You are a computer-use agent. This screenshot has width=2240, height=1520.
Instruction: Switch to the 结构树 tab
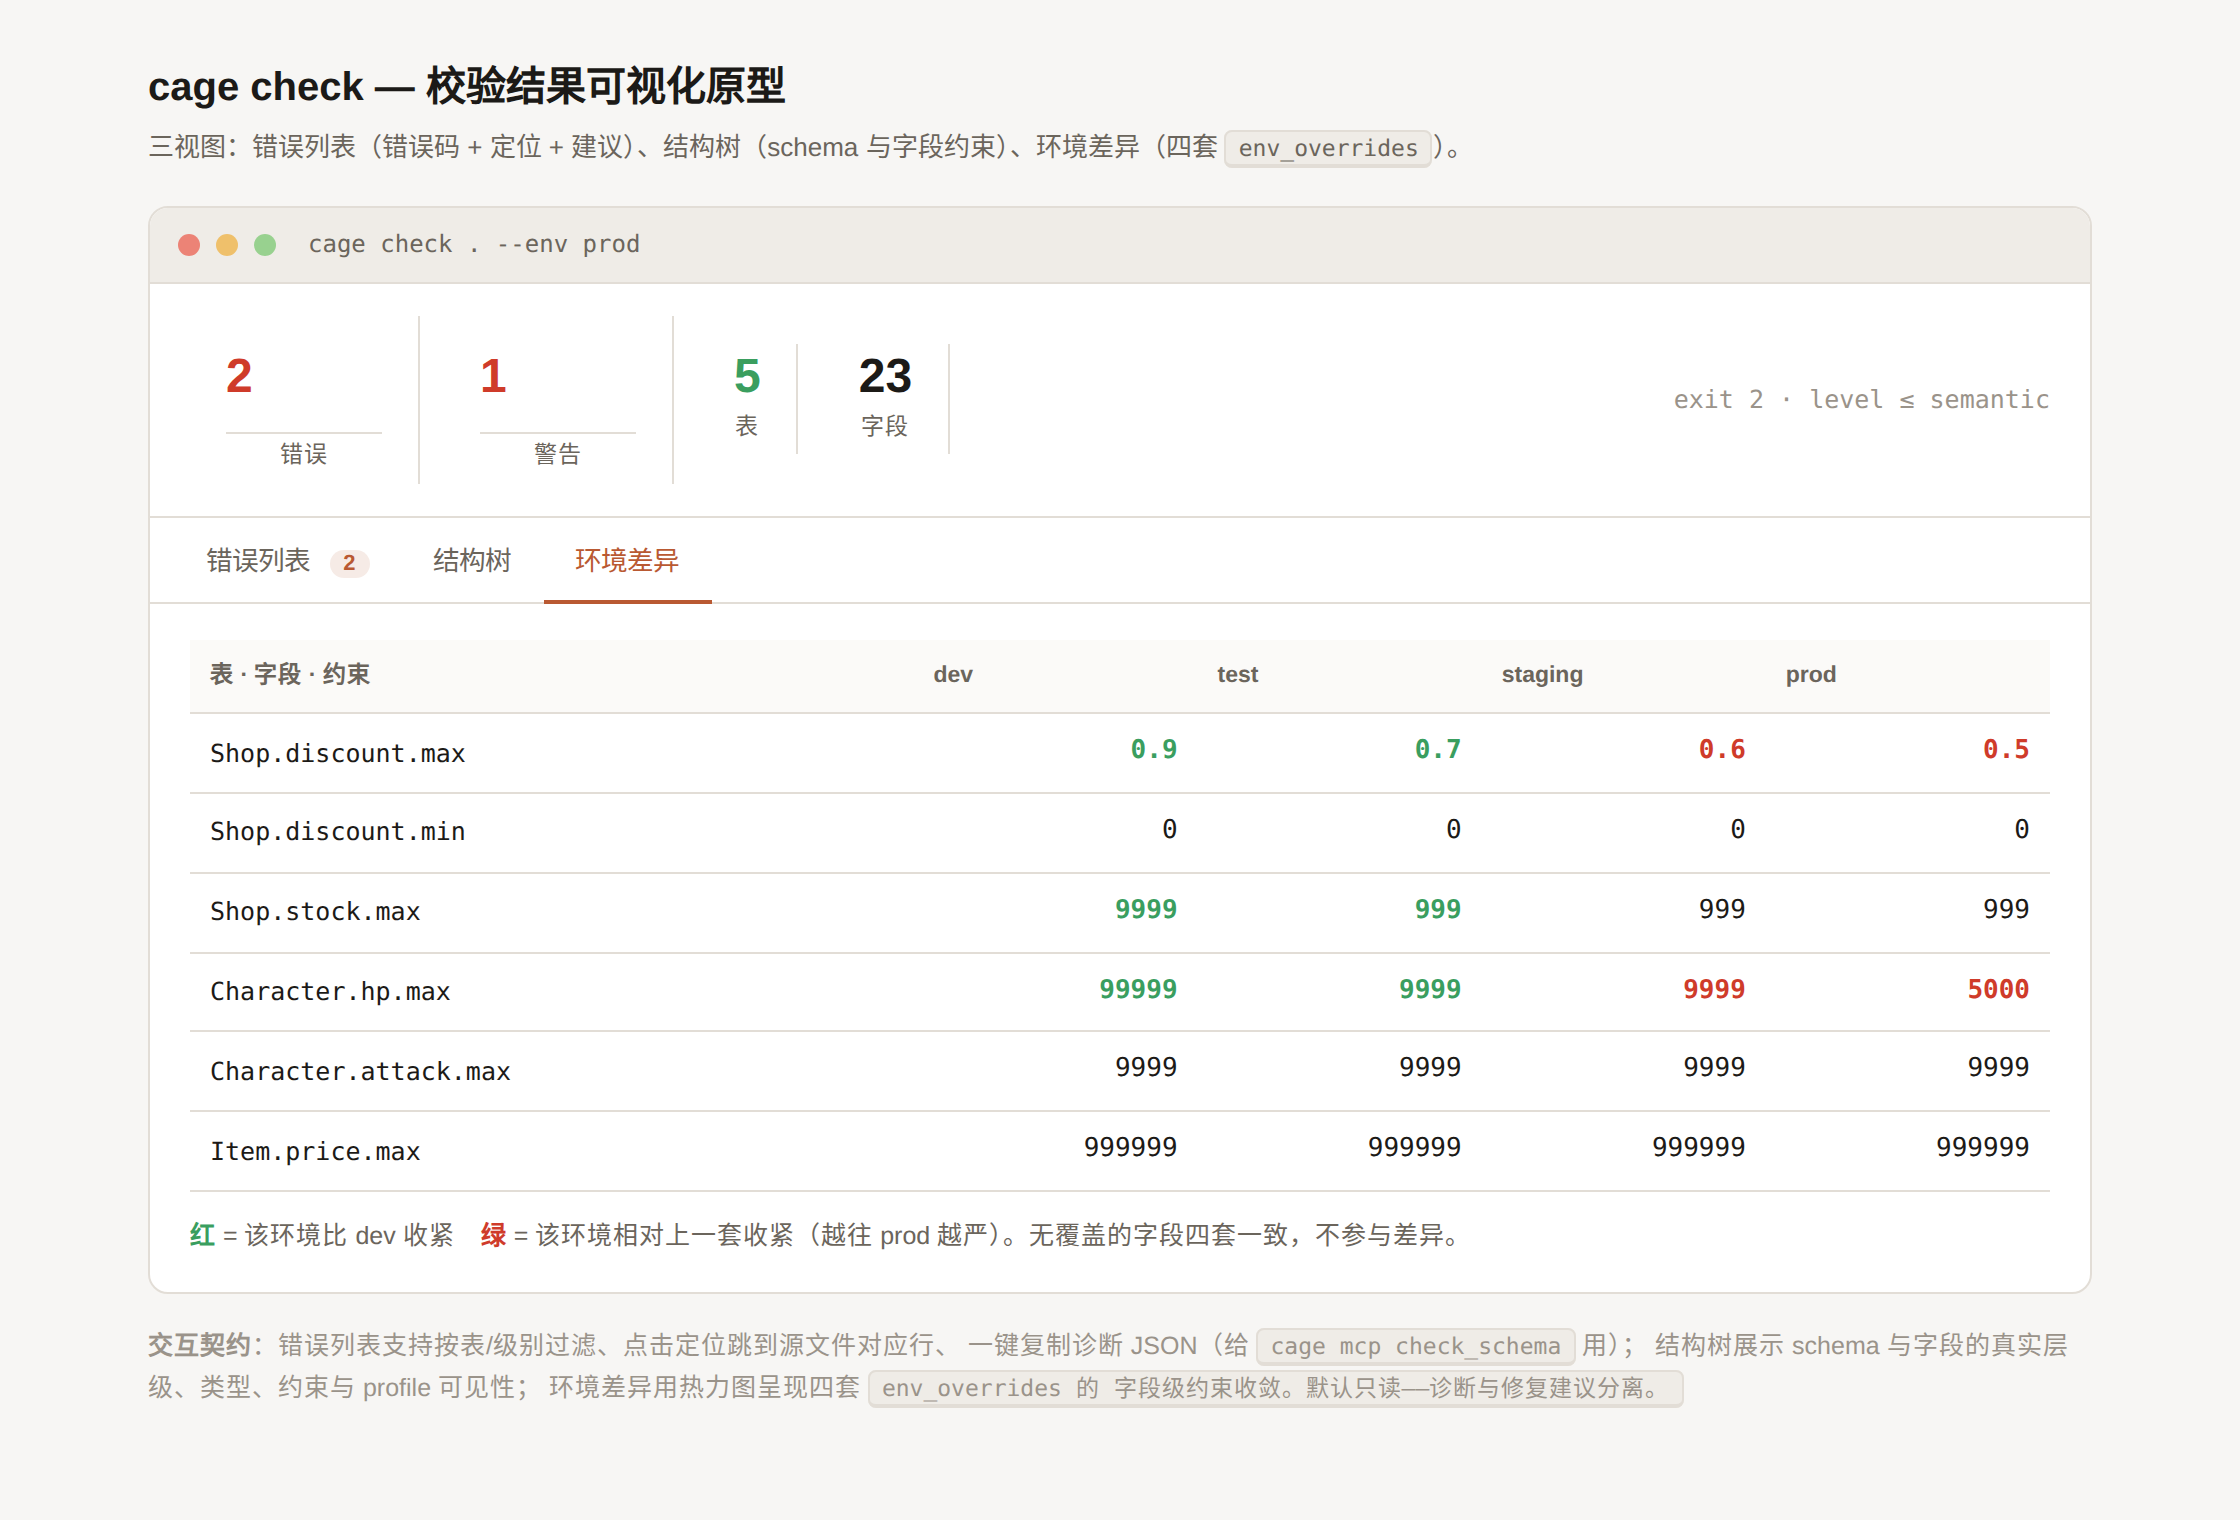(x=472, y=561)
